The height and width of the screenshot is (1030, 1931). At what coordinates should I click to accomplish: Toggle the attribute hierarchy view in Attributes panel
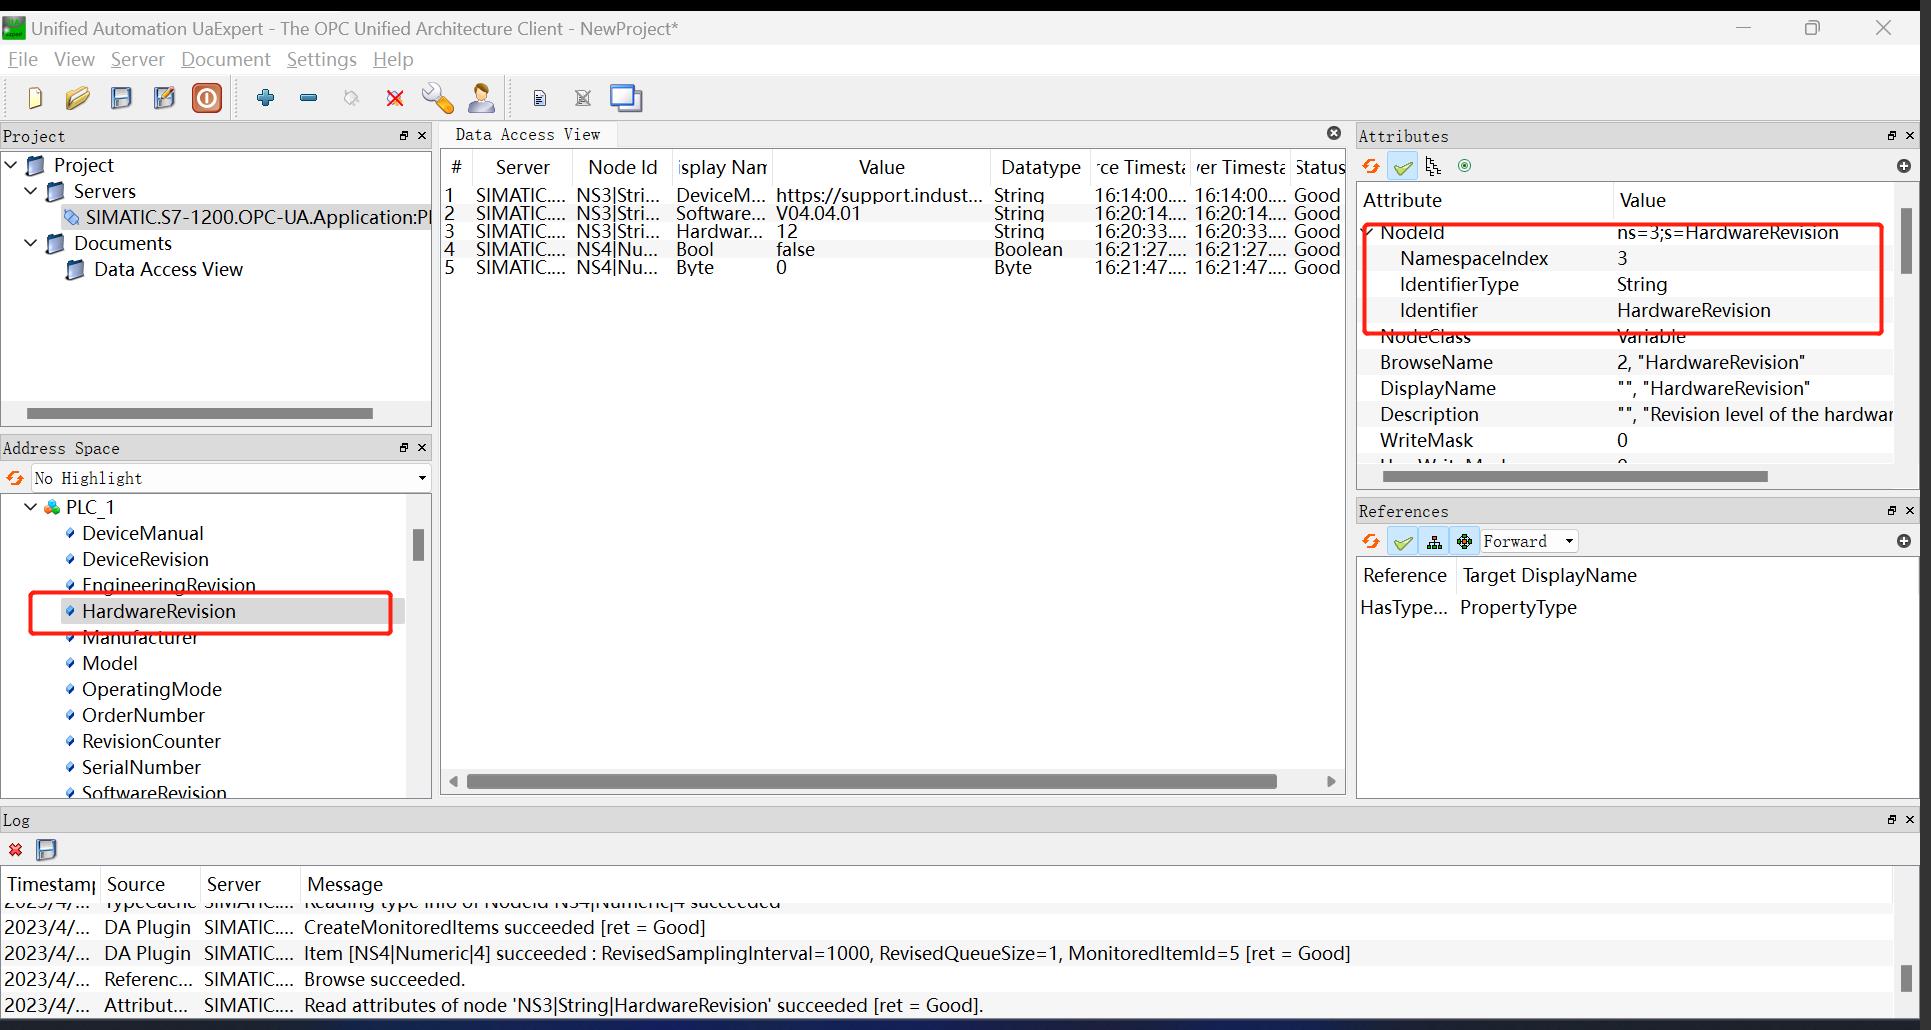pos(1433,166)
